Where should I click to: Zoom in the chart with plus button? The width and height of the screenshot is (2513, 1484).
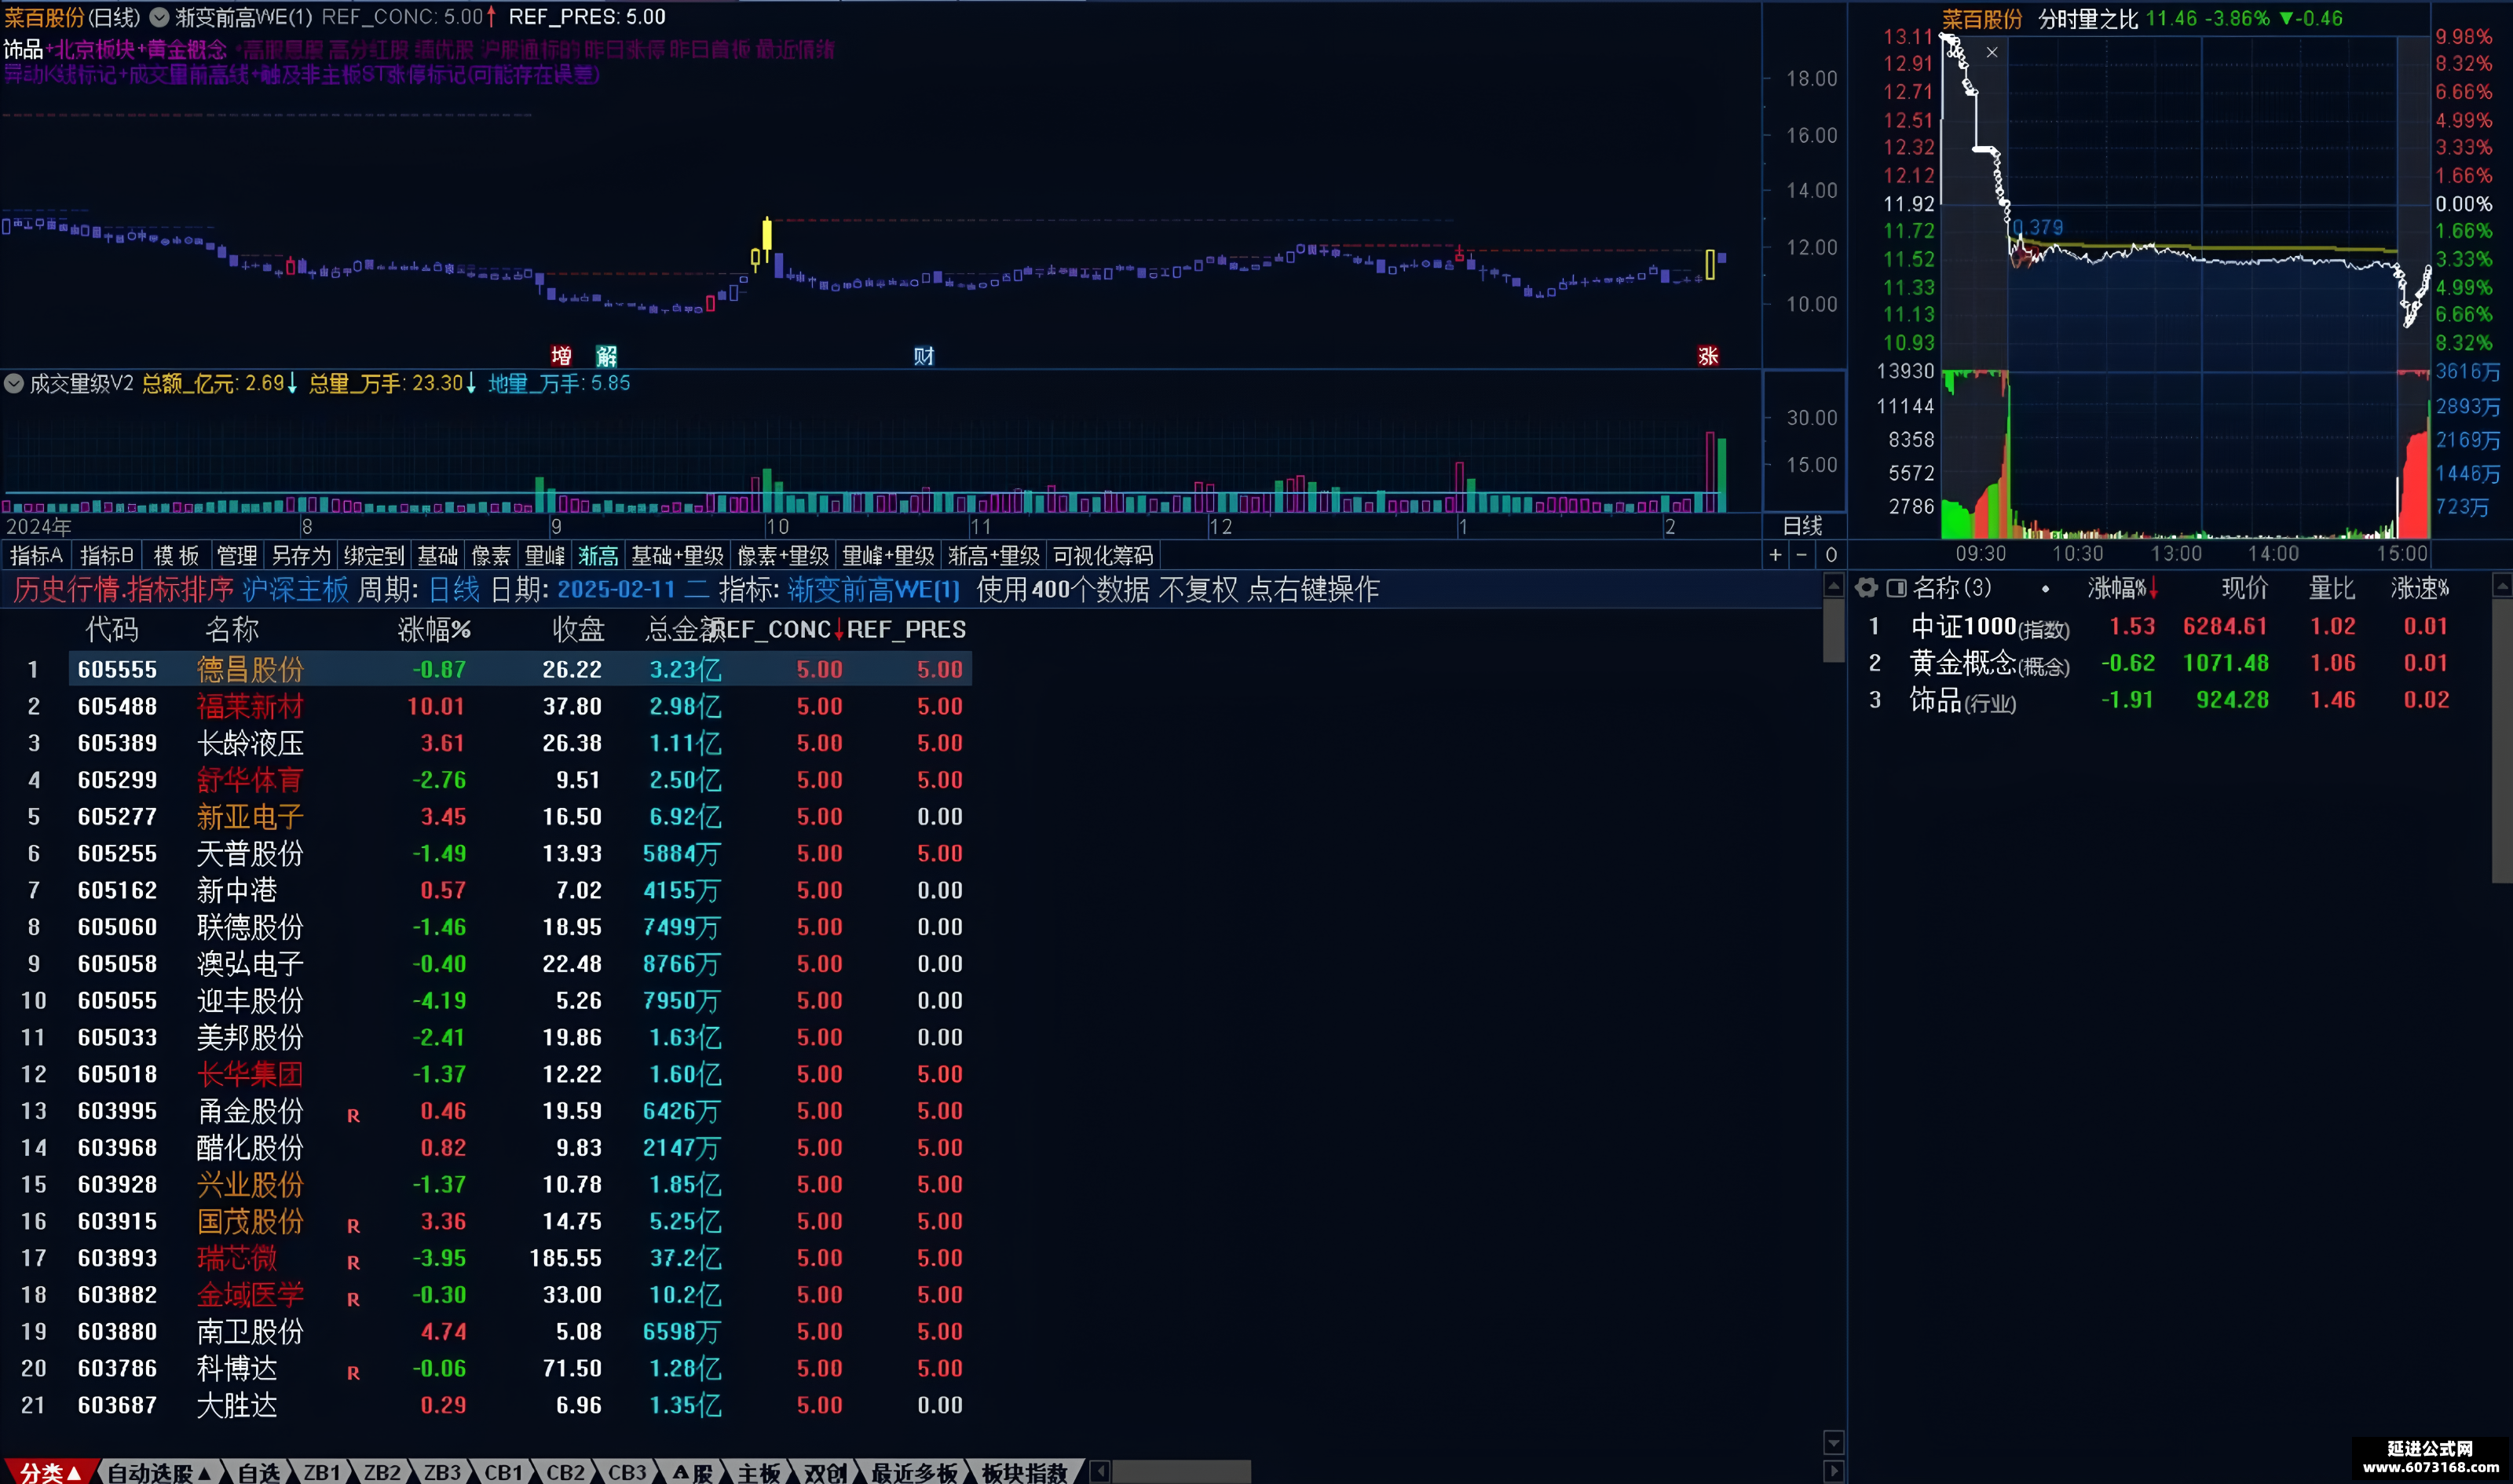point(1775,555)
